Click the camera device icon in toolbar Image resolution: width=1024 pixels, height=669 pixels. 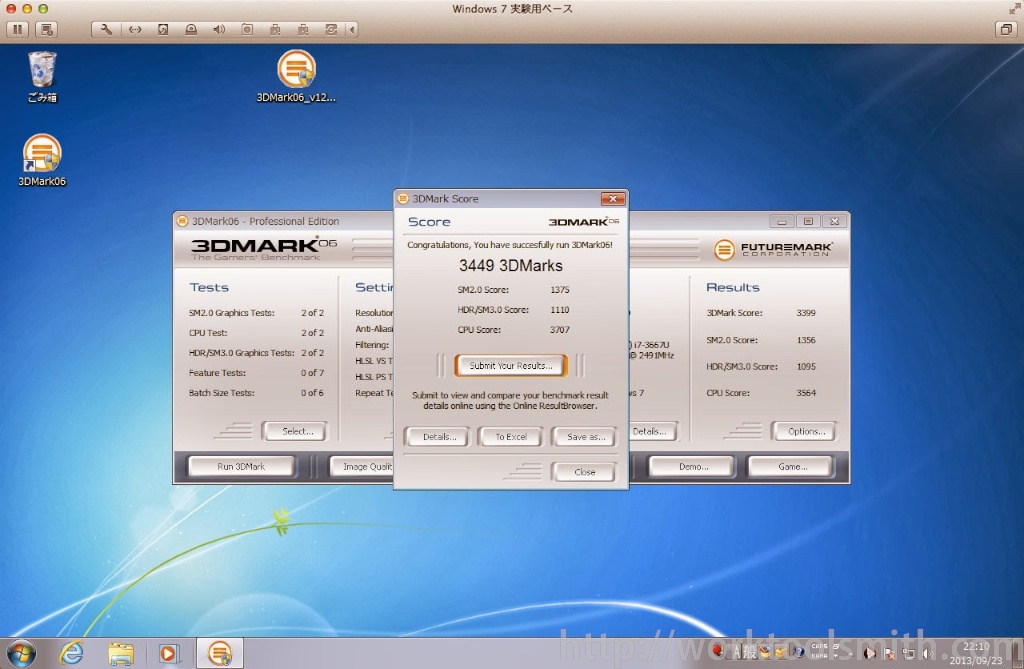[248, 29]
